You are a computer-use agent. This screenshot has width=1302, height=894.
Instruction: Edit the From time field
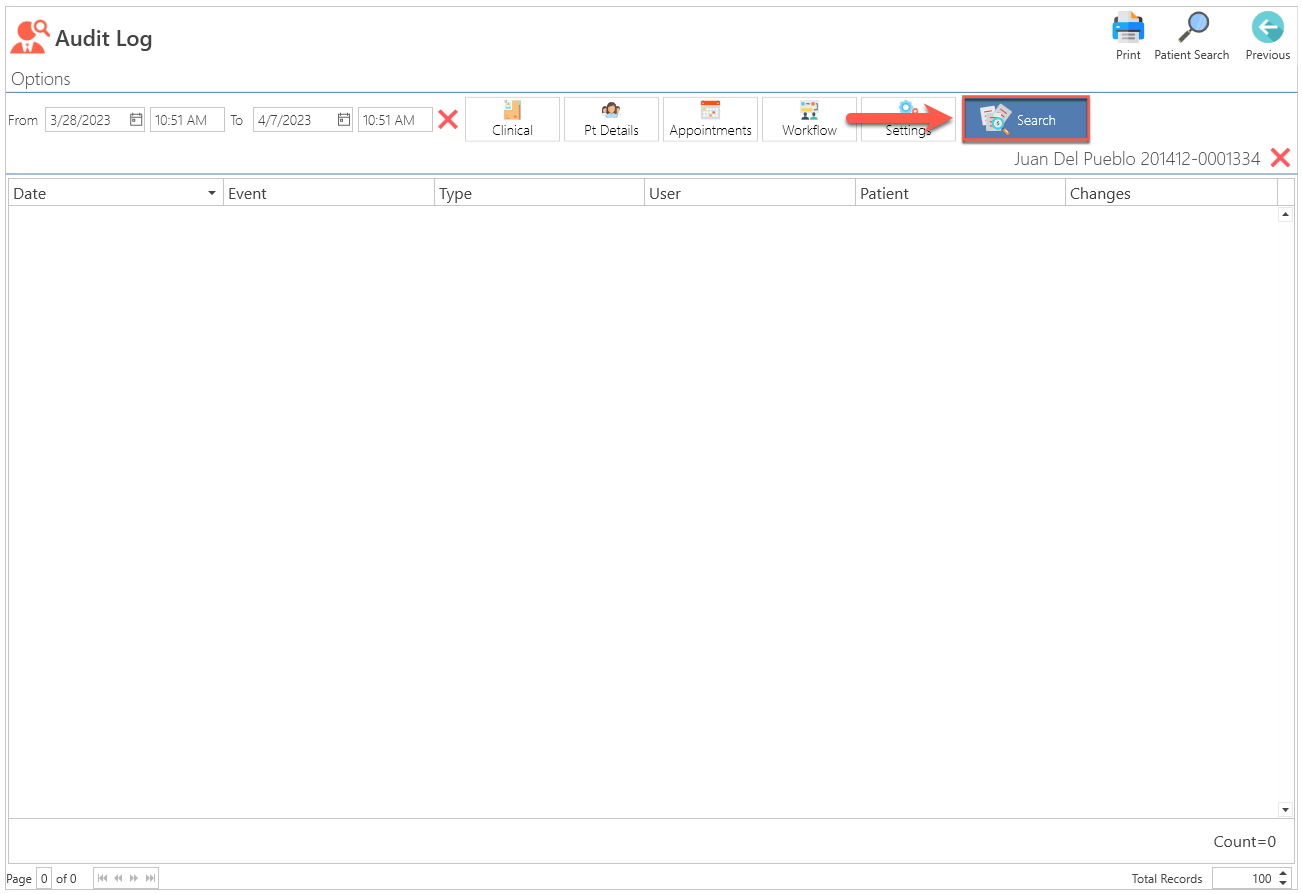[187, 120]
